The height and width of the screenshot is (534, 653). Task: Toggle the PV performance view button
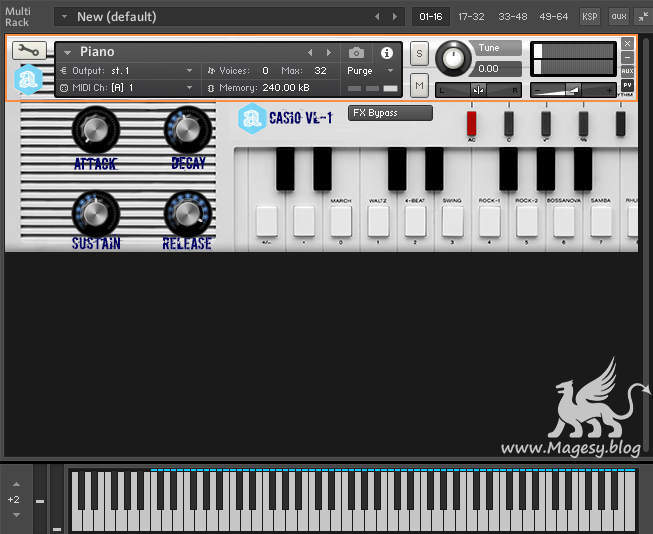(x=627, y=85)
